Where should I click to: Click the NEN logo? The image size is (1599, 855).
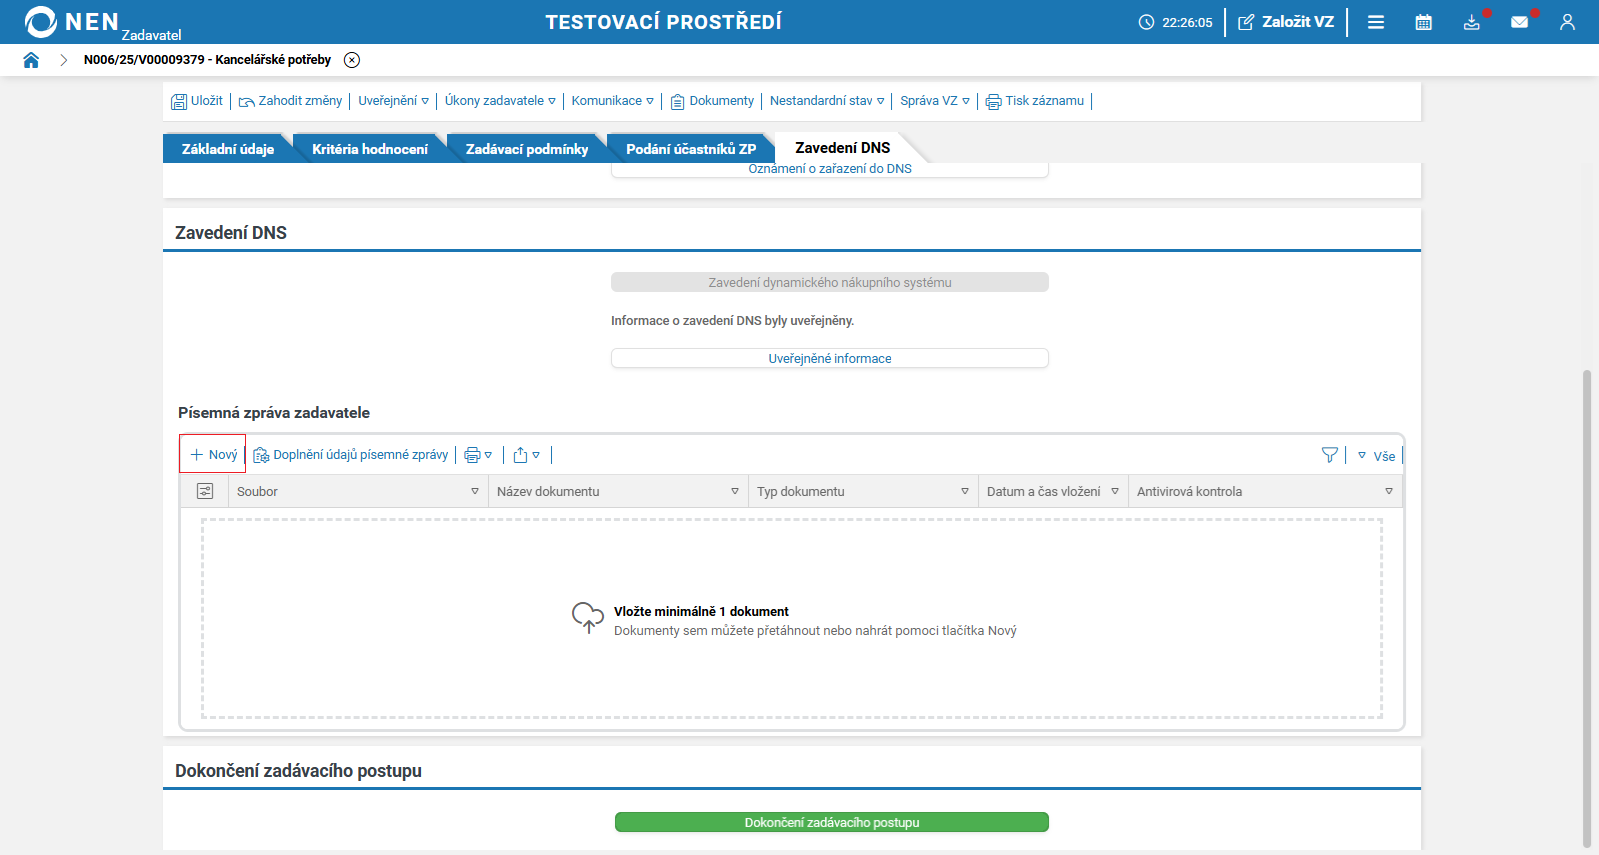[x=72, y=22]
